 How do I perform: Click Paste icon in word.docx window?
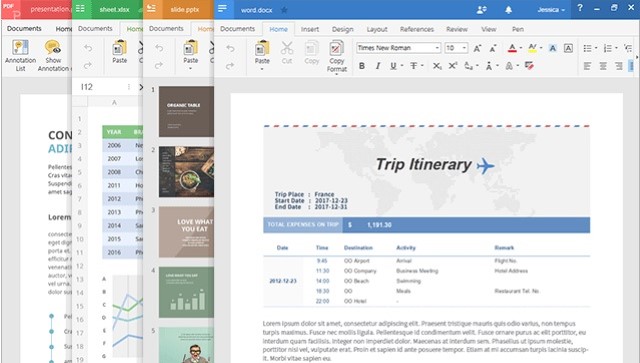[x=262, y=49]
